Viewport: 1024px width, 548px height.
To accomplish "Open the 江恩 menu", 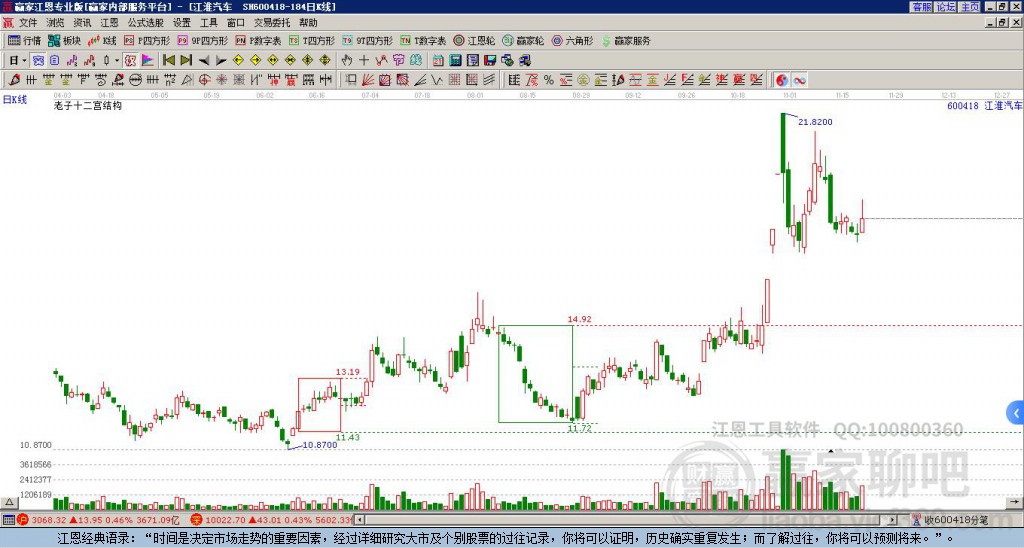I will pyautogui.click(x=109, y=23).
